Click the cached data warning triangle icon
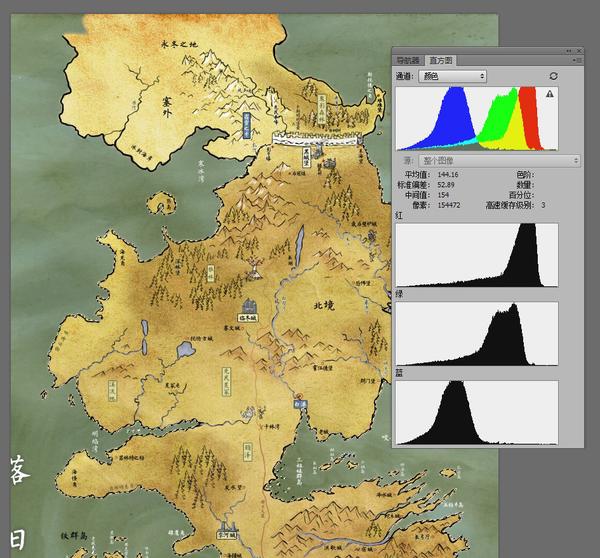 click(550, 94)
